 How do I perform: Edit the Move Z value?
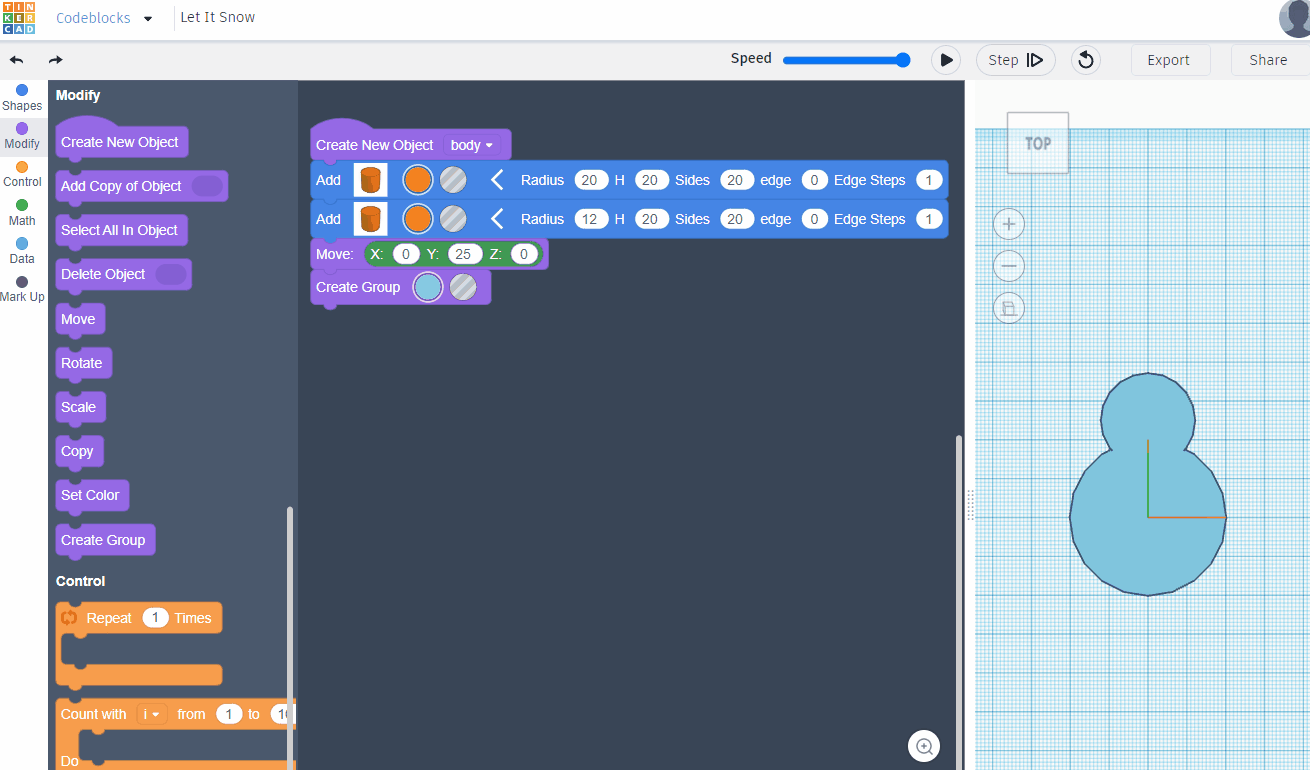(x=524, y=254)
